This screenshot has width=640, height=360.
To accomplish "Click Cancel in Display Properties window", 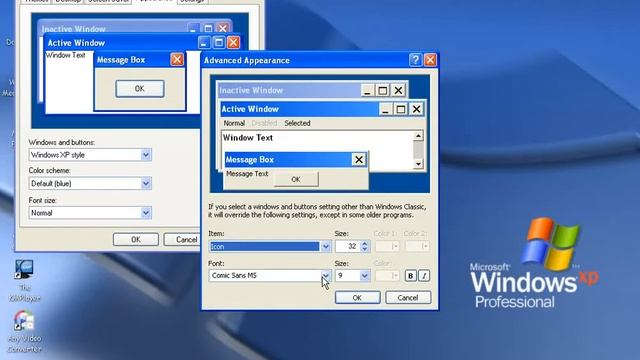I will click(182, 240).
